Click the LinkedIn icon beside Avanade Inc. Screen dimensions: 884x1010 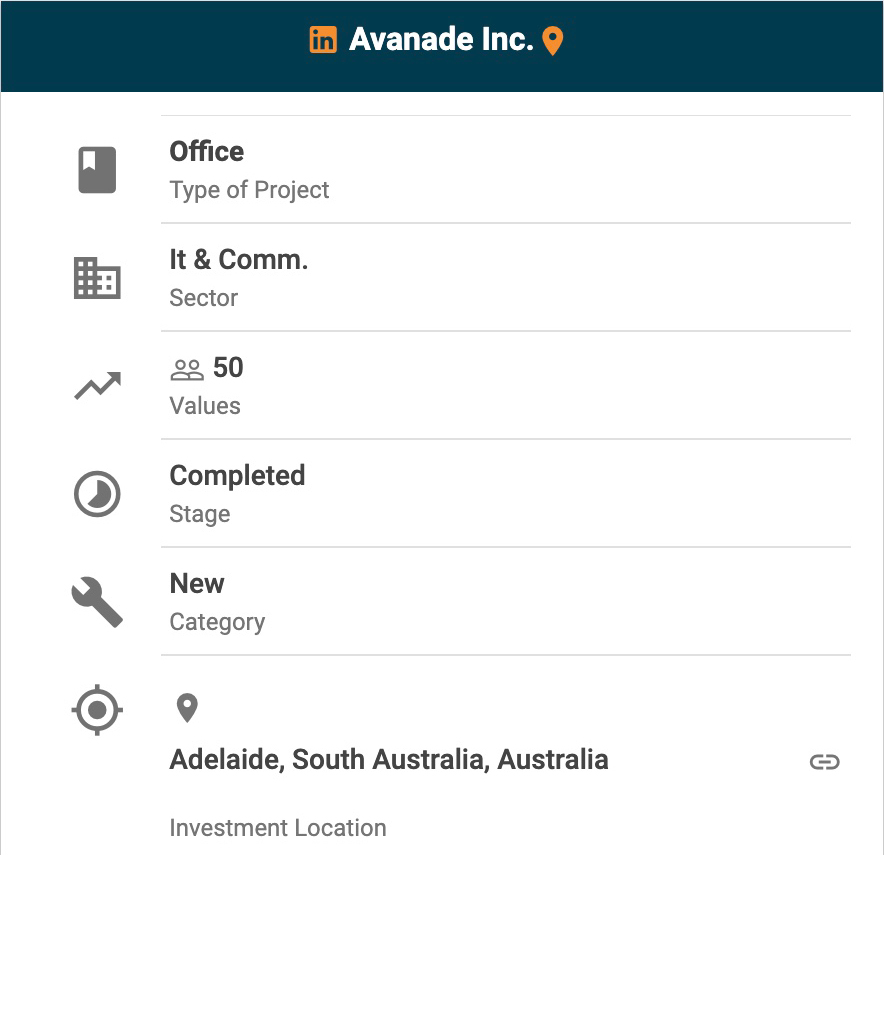point(323,40)
